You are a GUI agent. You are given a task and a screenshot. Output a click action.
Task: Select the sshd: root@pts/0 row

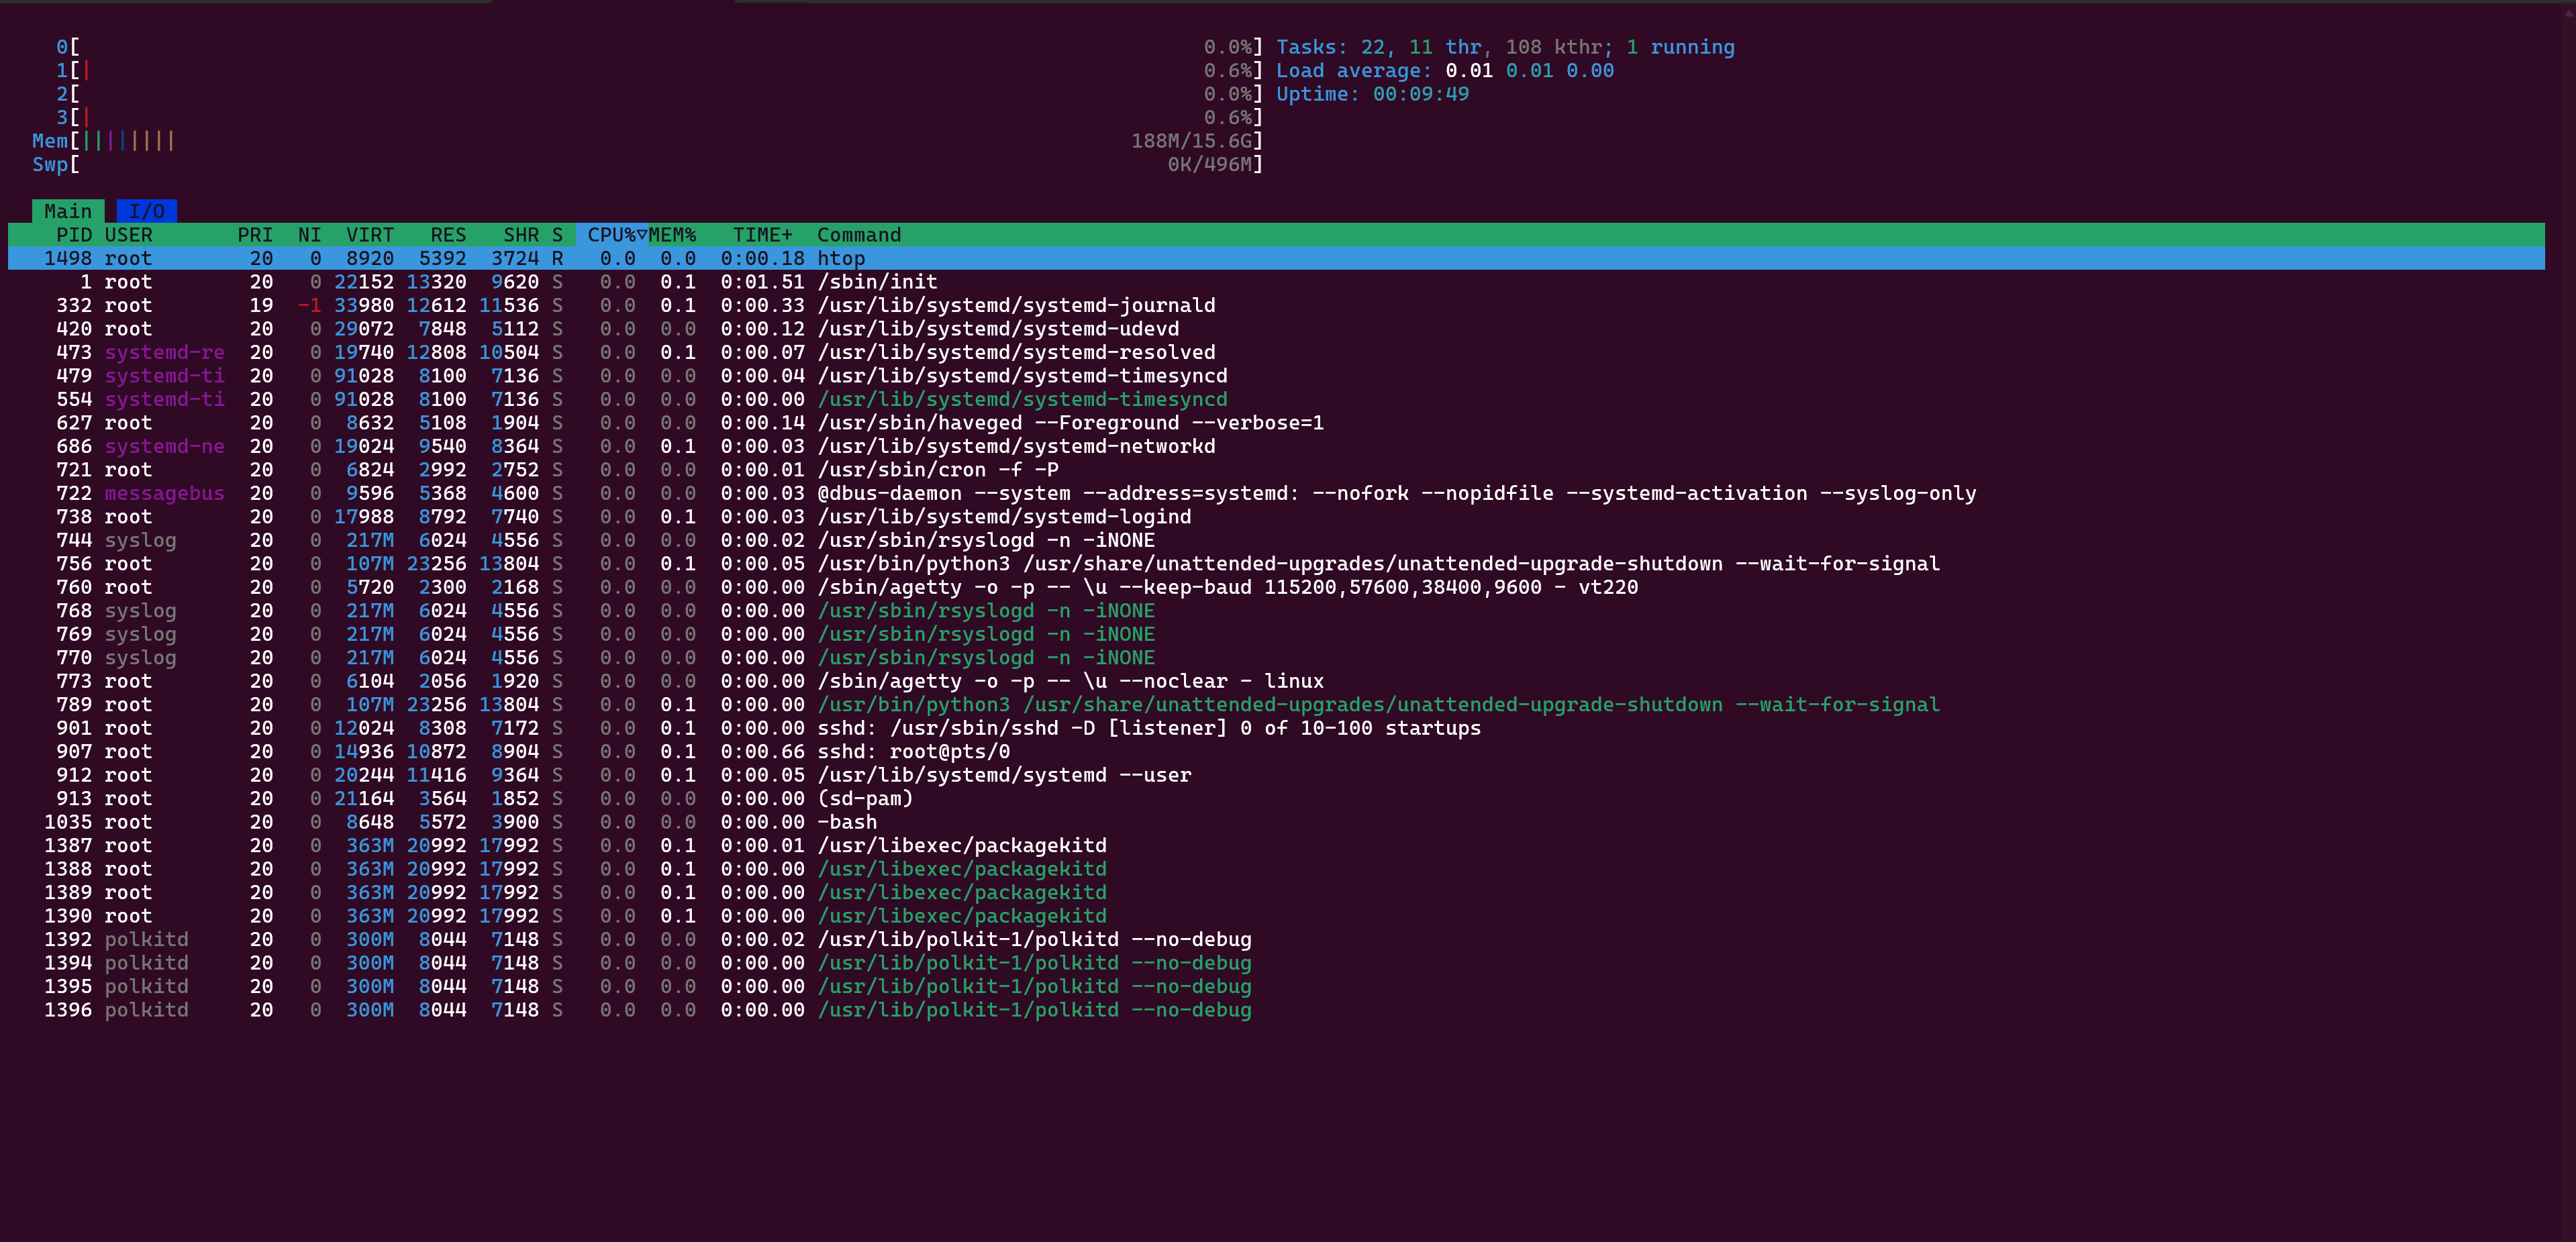(1276, 752)
